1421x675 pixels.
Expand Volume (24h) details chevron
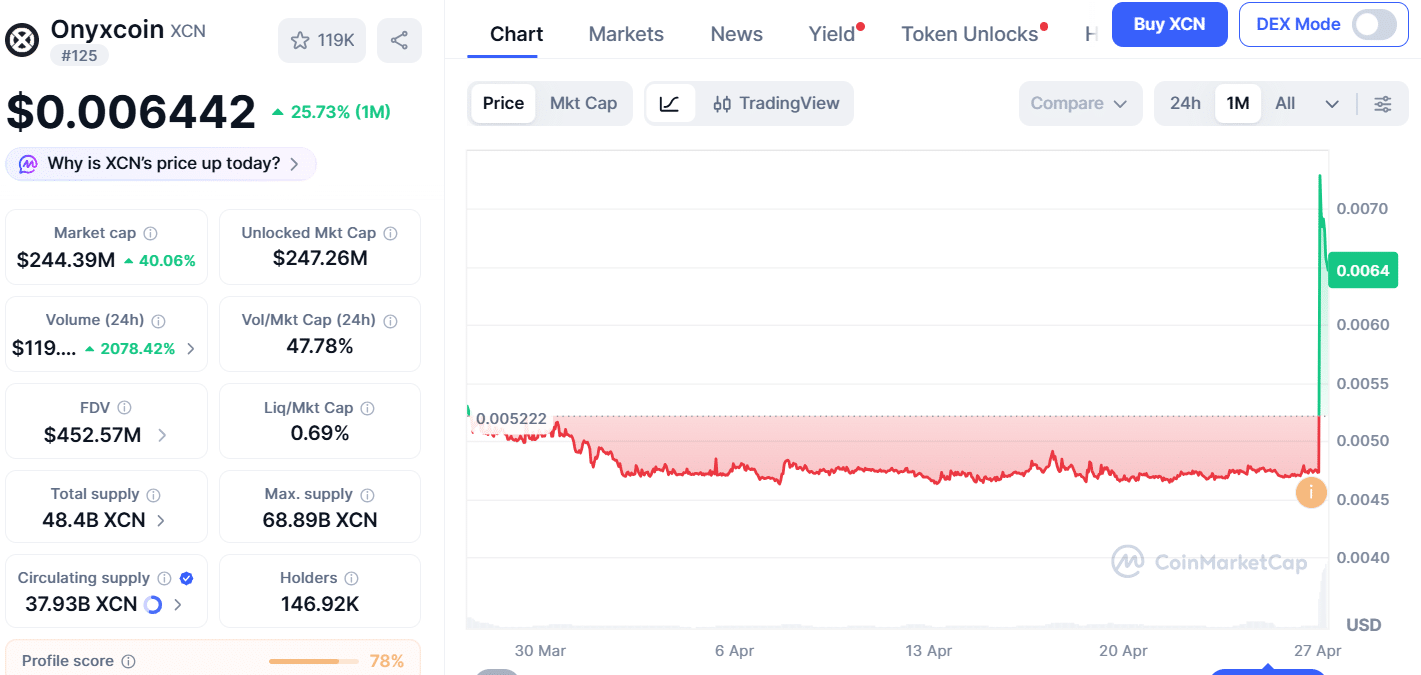[190, 349]
